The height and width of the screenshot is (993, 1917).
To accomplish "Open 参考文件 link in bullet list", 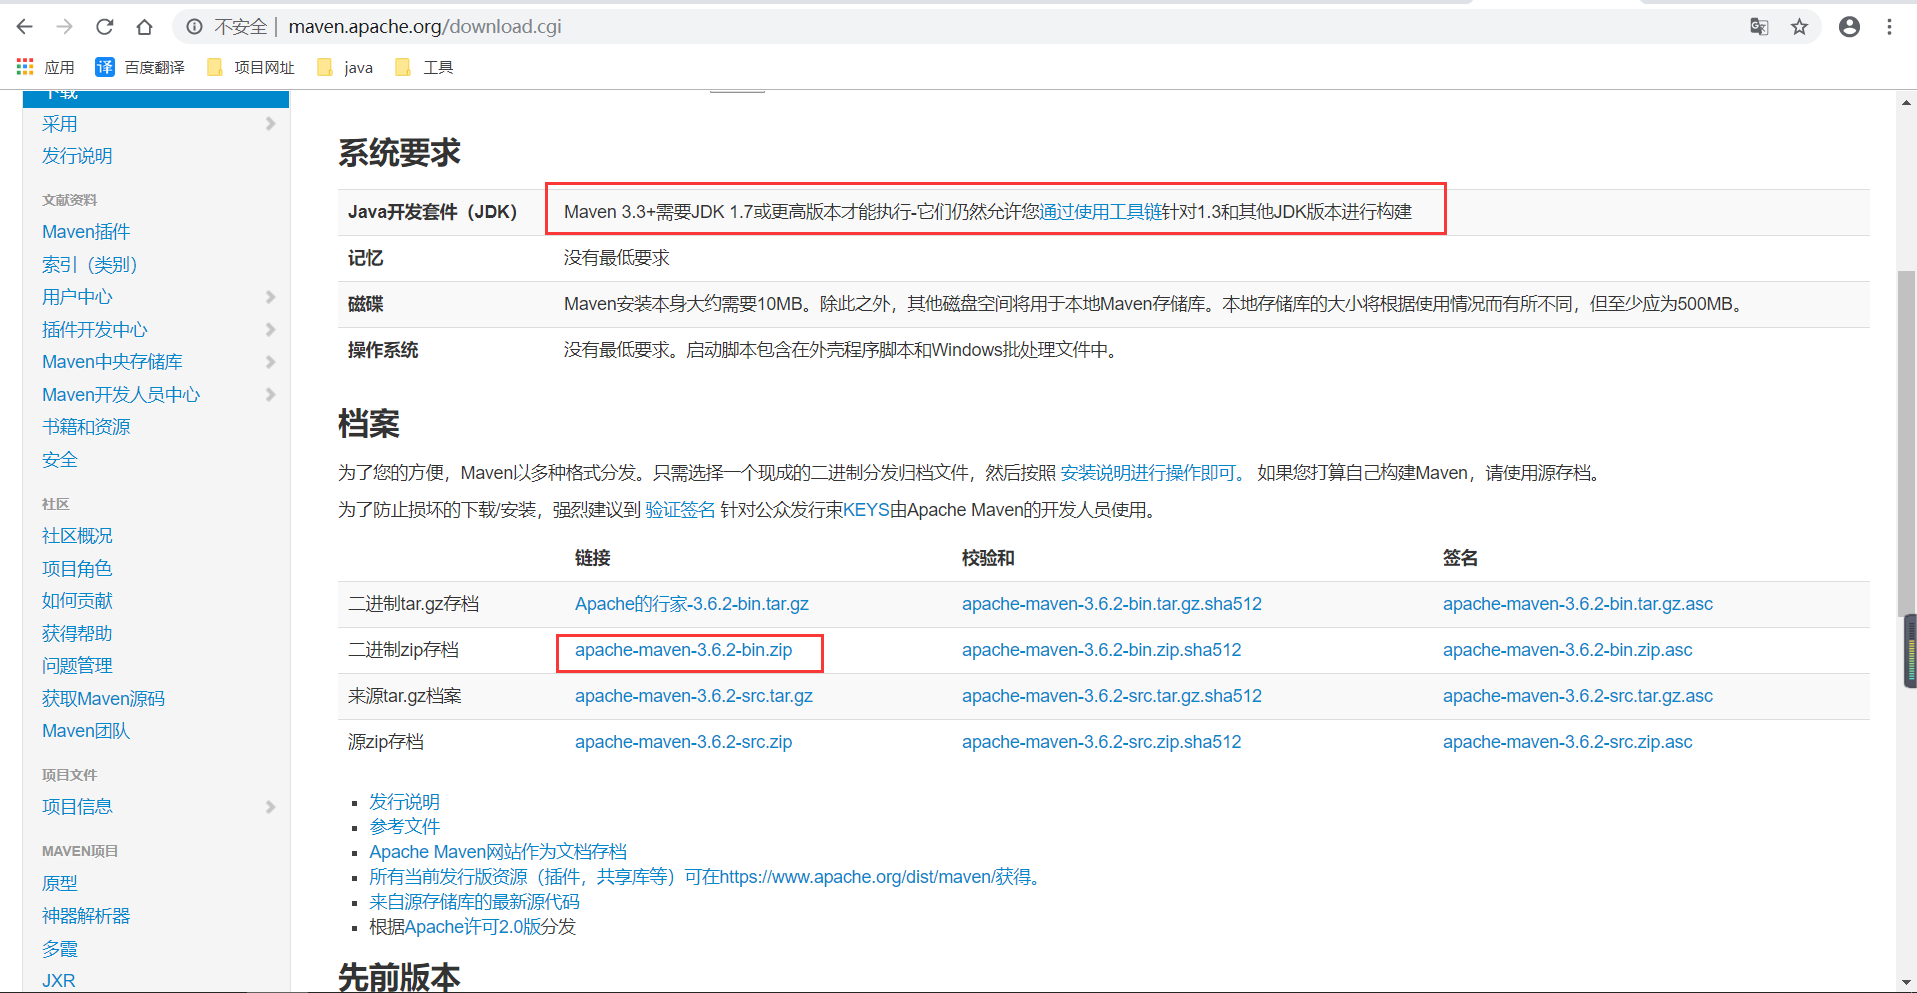I will coord(404,827).
